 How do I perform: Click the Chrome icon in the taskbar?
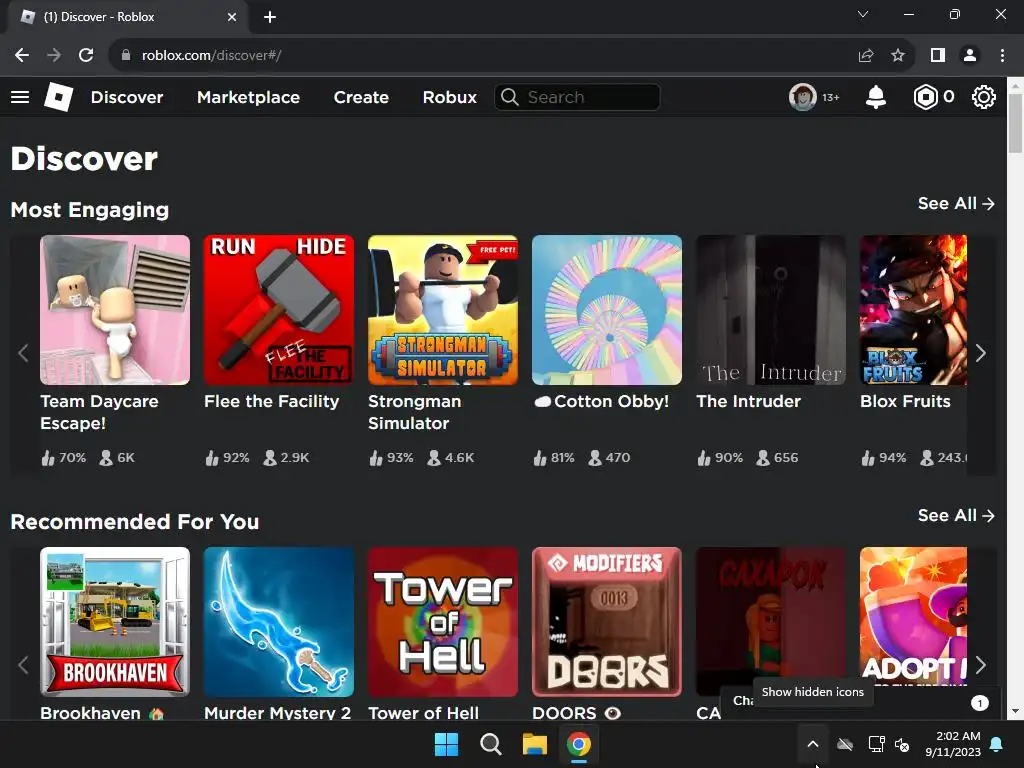(x=579, y=744)
